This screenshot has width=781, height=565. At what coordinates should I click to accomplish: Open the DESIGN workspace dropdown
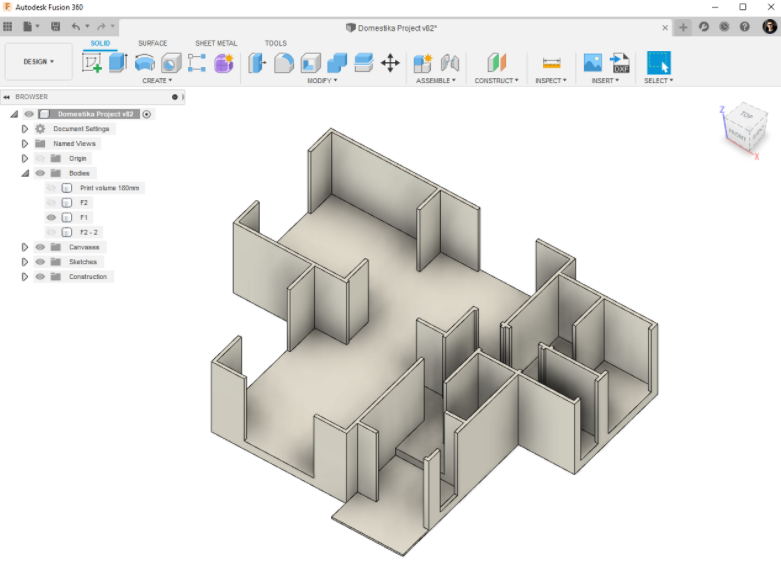(39, 62)
